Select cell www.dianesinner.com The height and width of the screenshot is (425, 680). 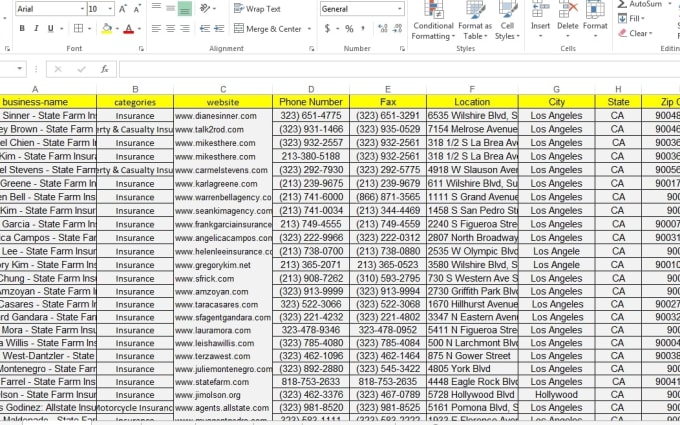pos(223,116)
